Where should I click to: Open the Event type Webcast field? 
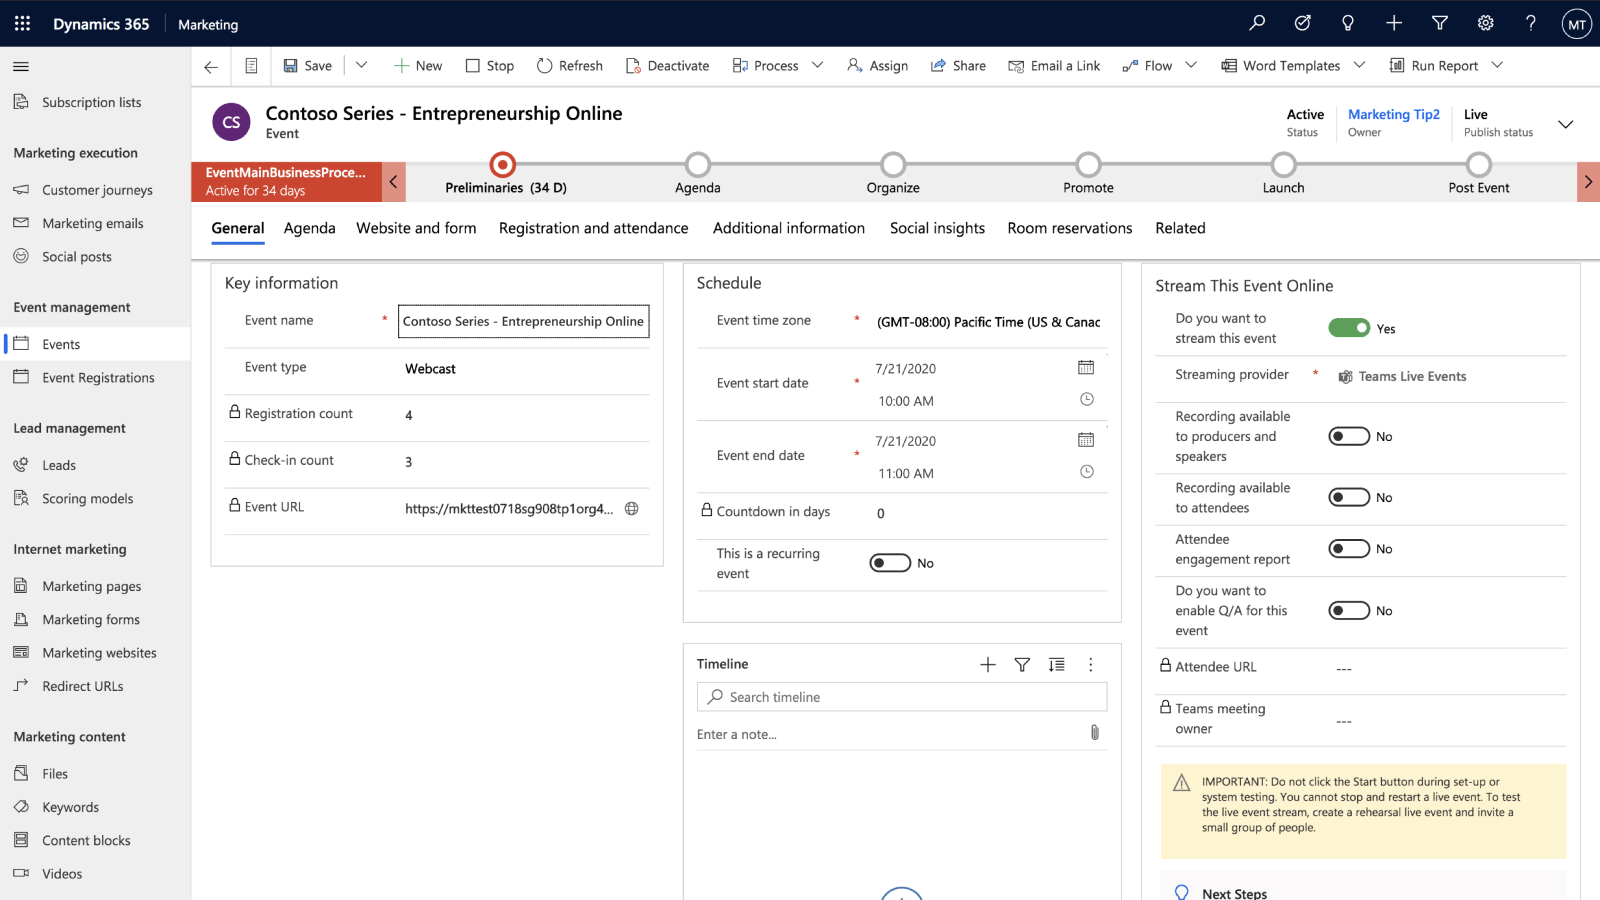coord(523,369)
